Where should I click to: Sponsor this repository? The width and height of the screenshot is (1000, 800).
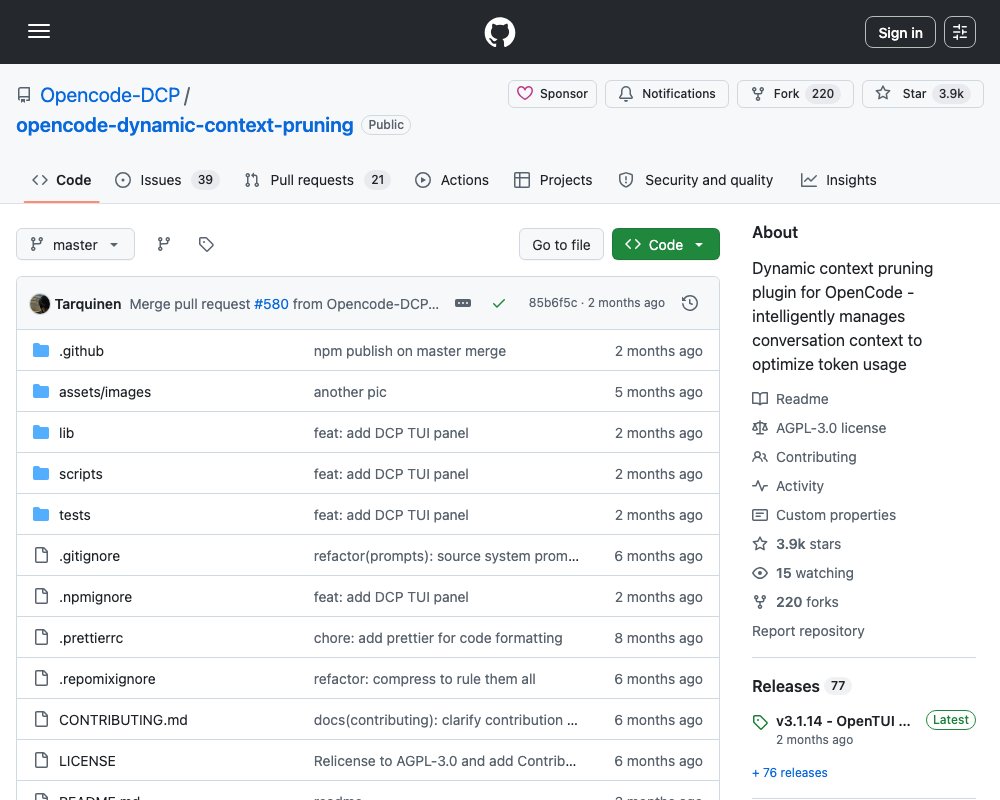pos(552,94)
